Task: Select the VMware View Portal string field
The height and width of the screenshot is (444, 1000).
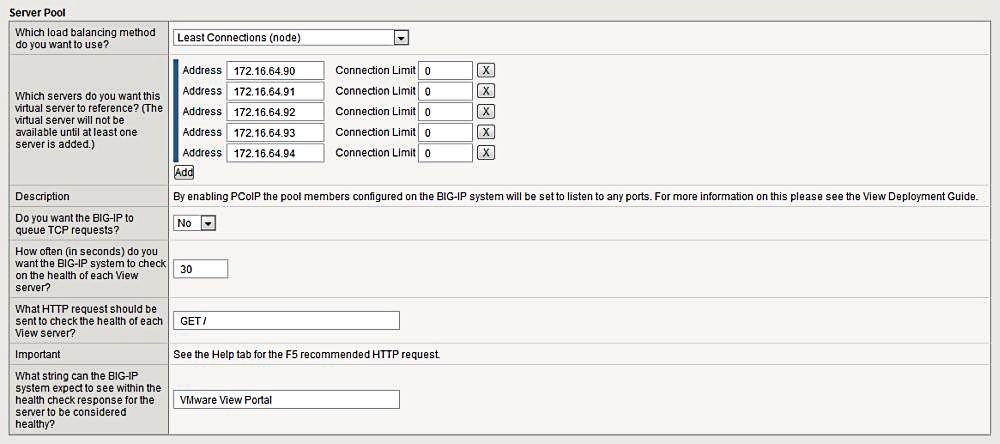Action: click(x=286, y=400)
